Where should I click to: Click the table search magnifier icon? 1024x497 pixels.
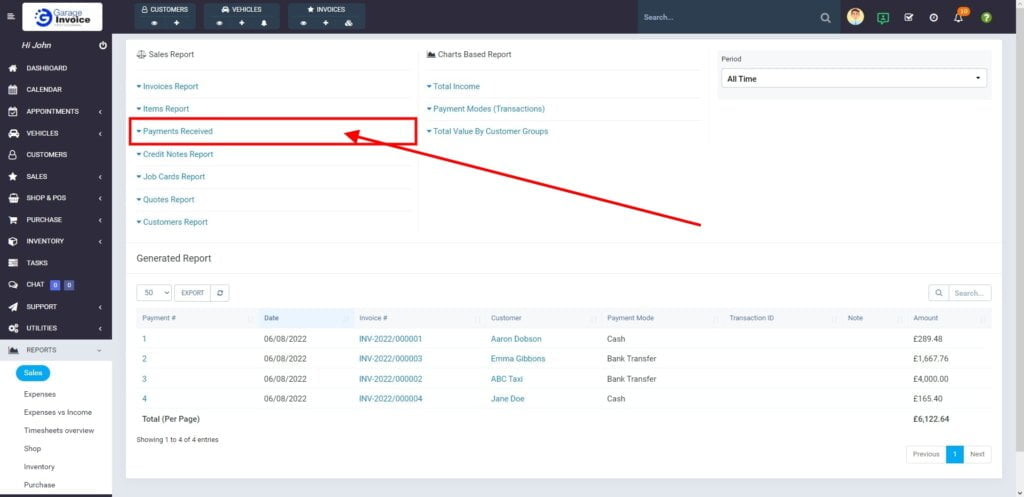[x=938, y=293]
